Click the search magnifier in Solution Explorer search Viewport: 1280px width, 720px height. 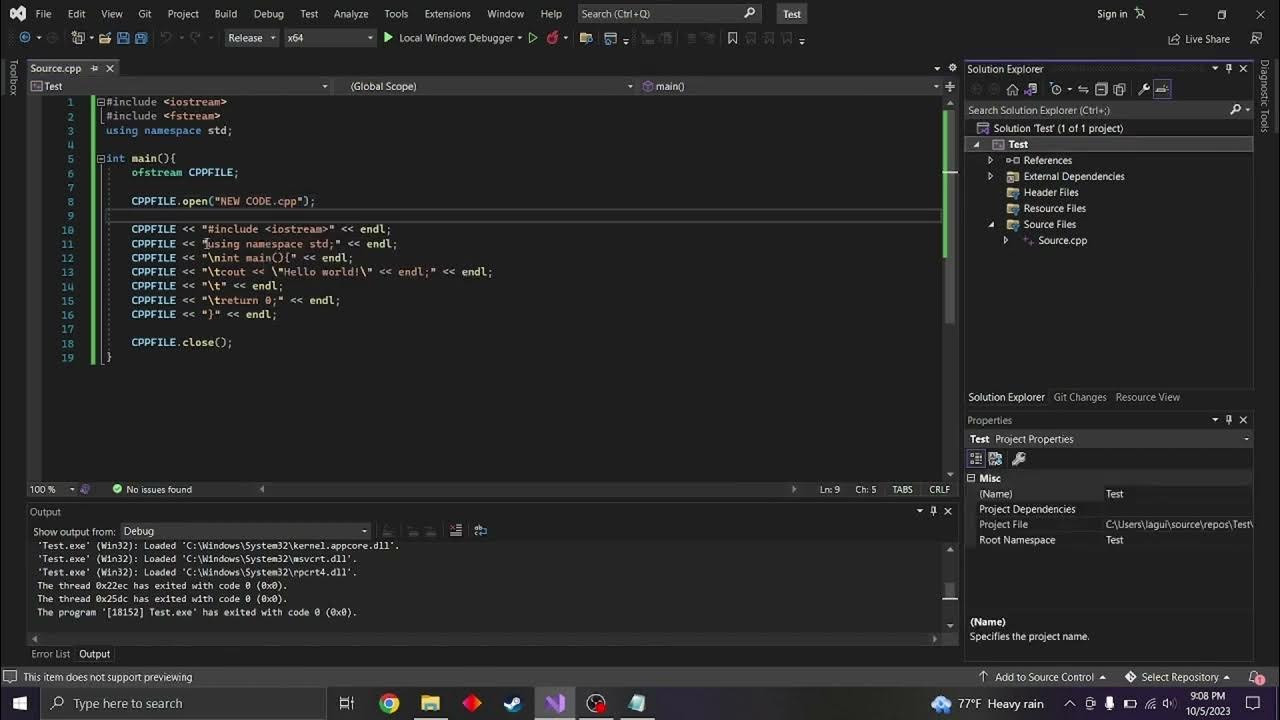[x=1235, y=110]
